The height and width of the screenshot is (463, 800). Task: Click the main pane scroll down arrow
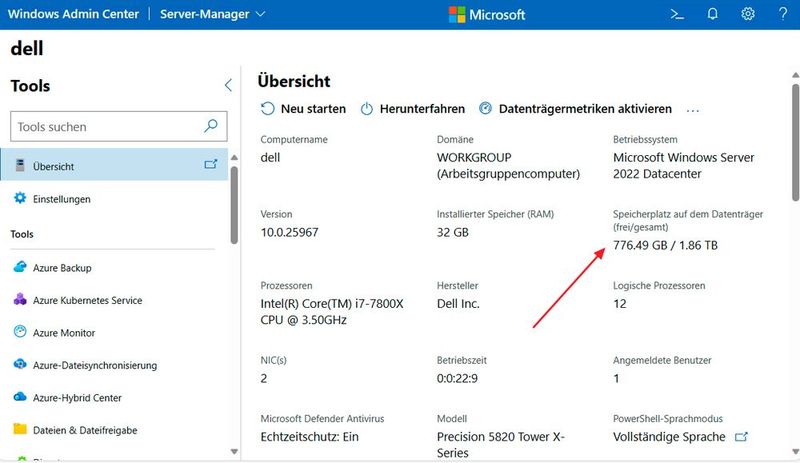pyautogui.click(x=795, y=452)
